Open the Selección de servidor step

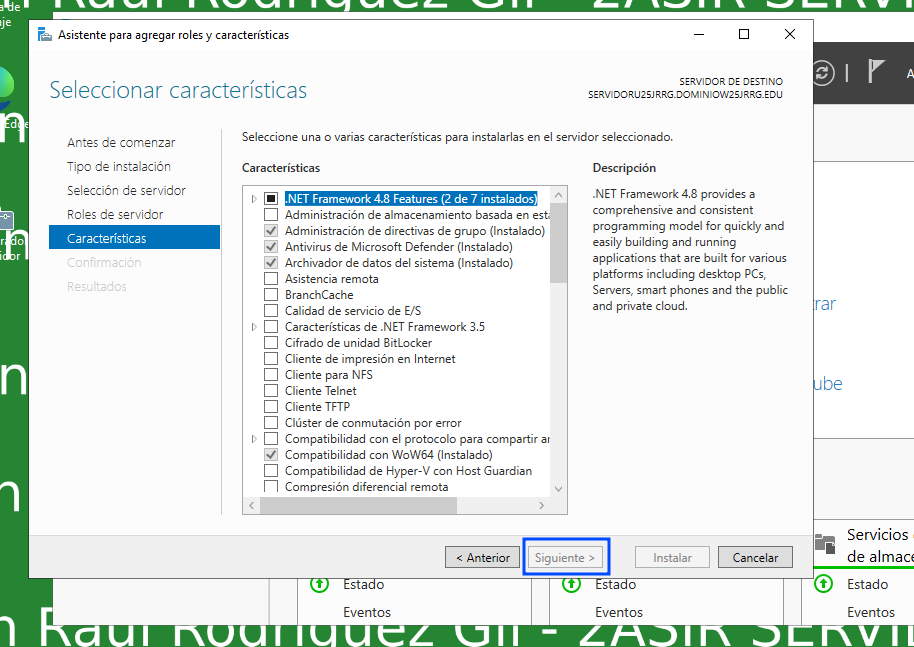126,190
